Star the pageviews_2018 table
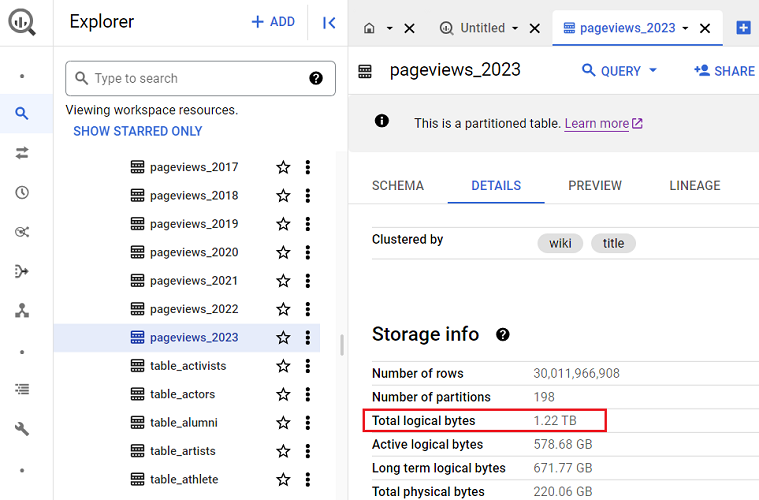 [283, 196]
